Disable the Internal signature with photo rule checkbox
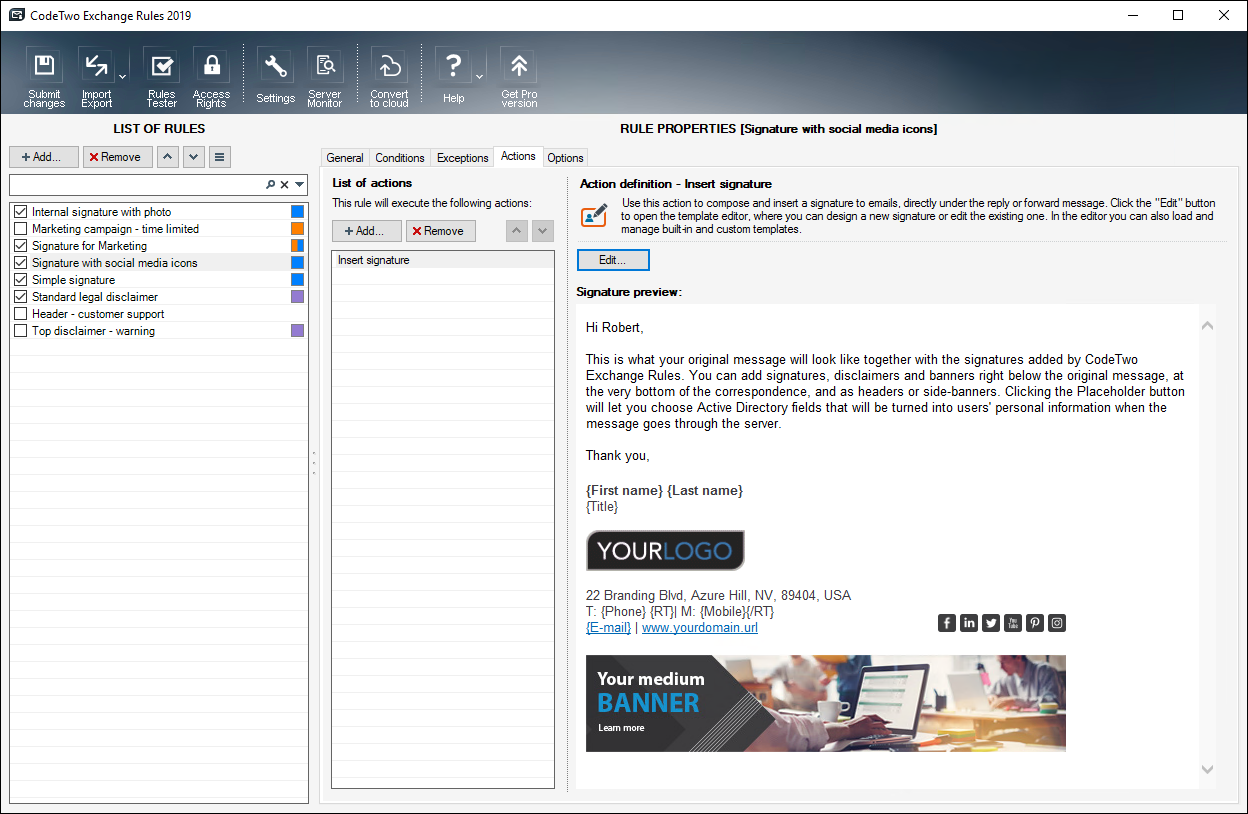The width and height of the screenshot is (1248, 814). click(20, 212)
